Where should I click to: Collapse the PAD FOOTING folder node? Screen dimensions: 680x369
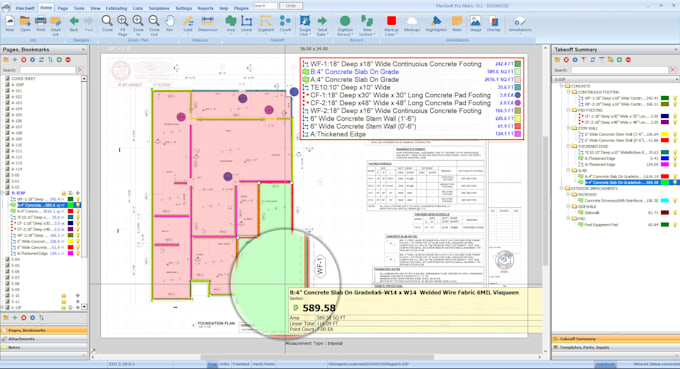pos(568,111)
